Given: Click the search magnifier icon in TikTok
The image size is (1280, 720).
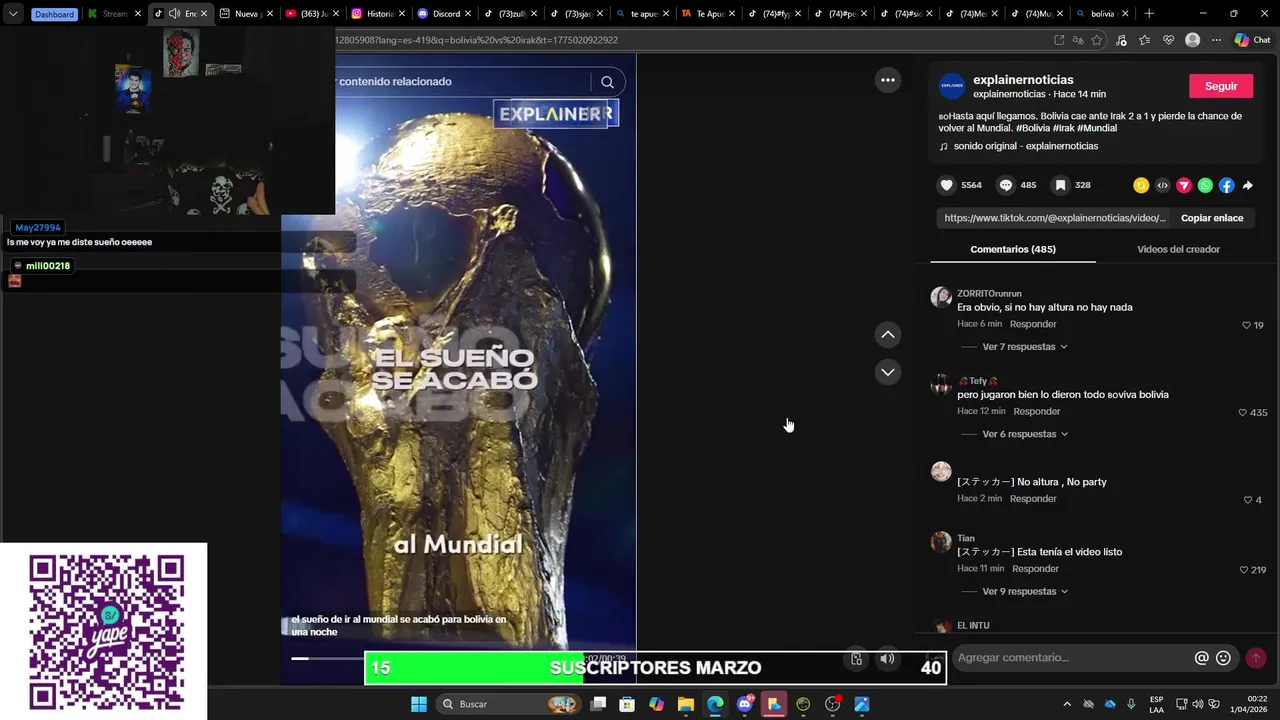Looking at the screenshot, I should [x=607, y=82].
